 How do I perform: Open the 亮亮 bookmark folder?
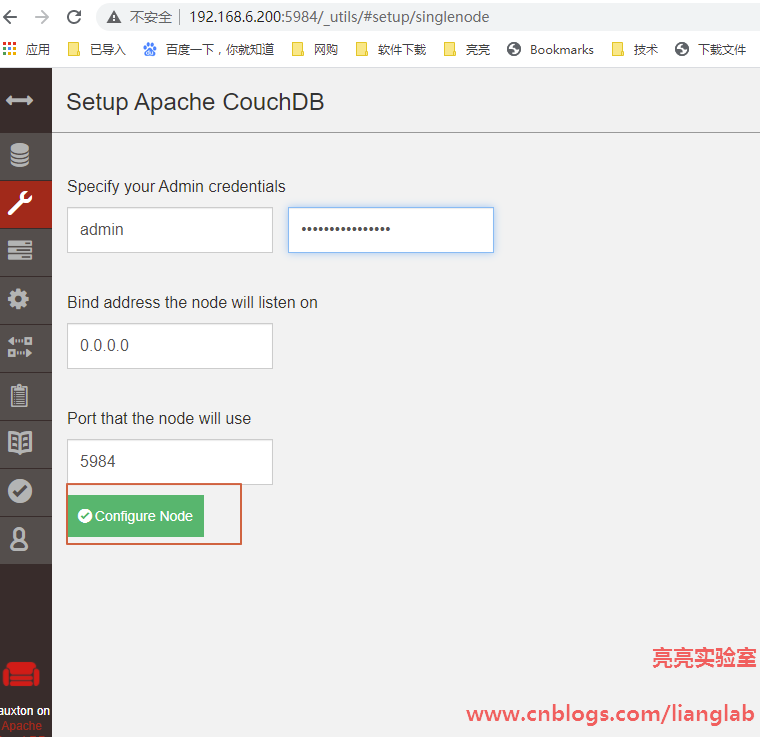pyautogui.click(x=467, y=49)
